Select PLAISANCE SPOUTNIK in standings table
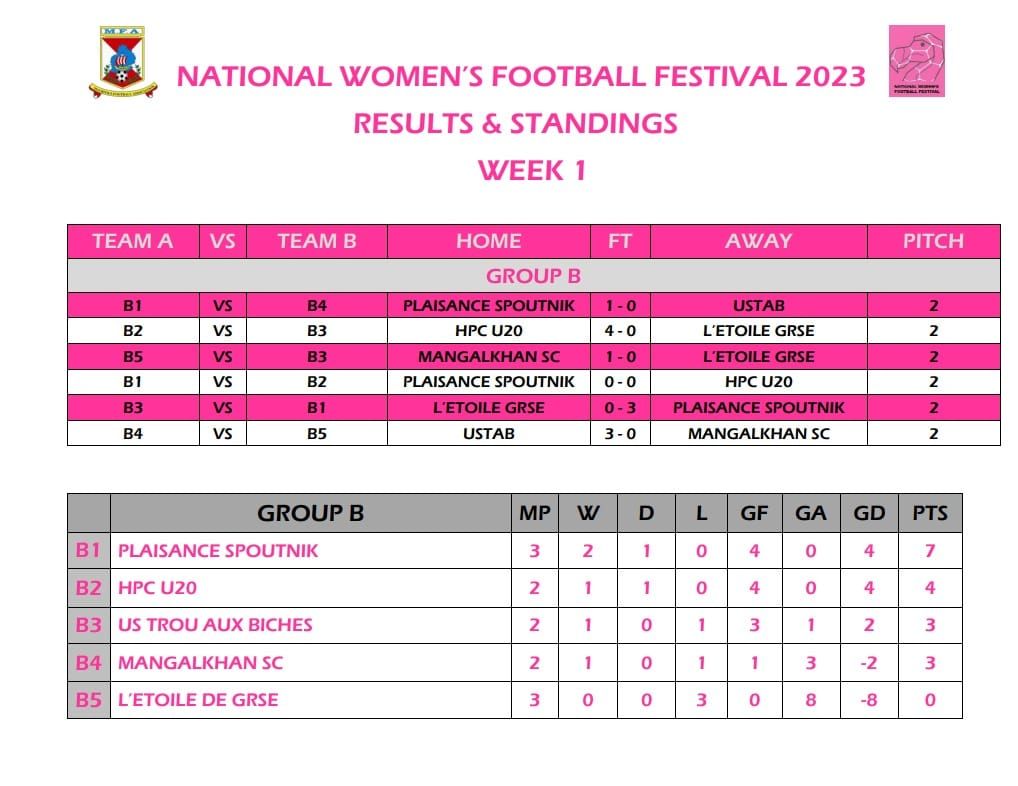Viewport: 1018px width, 786px height. pyautogui.click(x=218, y=550)
